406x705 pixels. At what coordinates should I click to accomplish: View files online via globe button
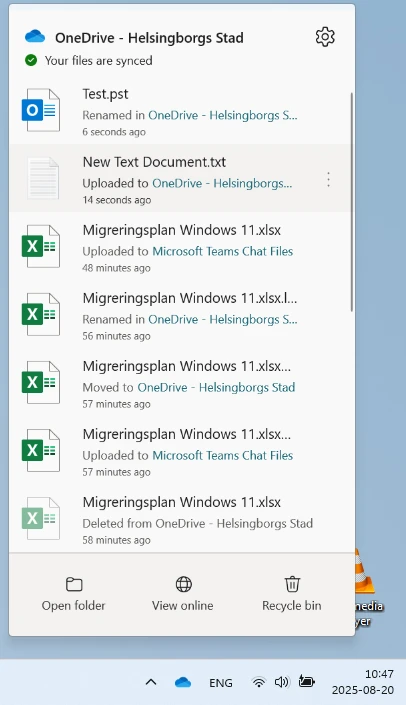(x=183, y=593)
